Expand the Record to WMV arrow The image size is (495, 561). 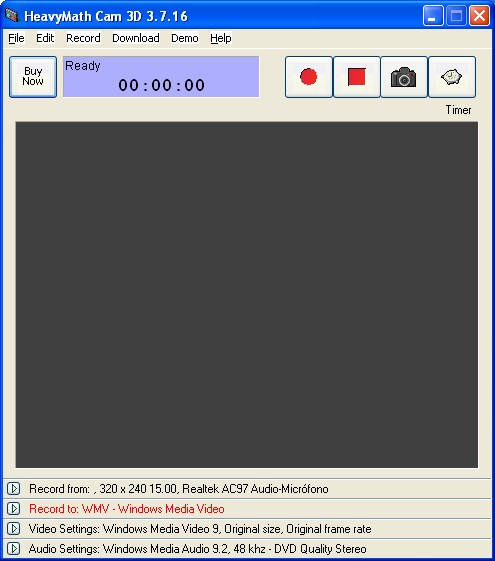pos(14,508)
